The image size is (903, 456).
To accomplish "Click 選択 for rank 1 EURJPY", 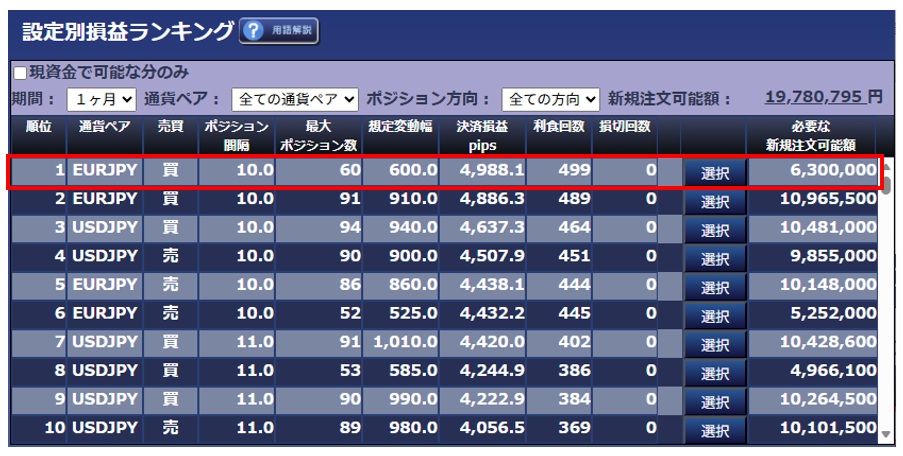I will click(715, 173).
